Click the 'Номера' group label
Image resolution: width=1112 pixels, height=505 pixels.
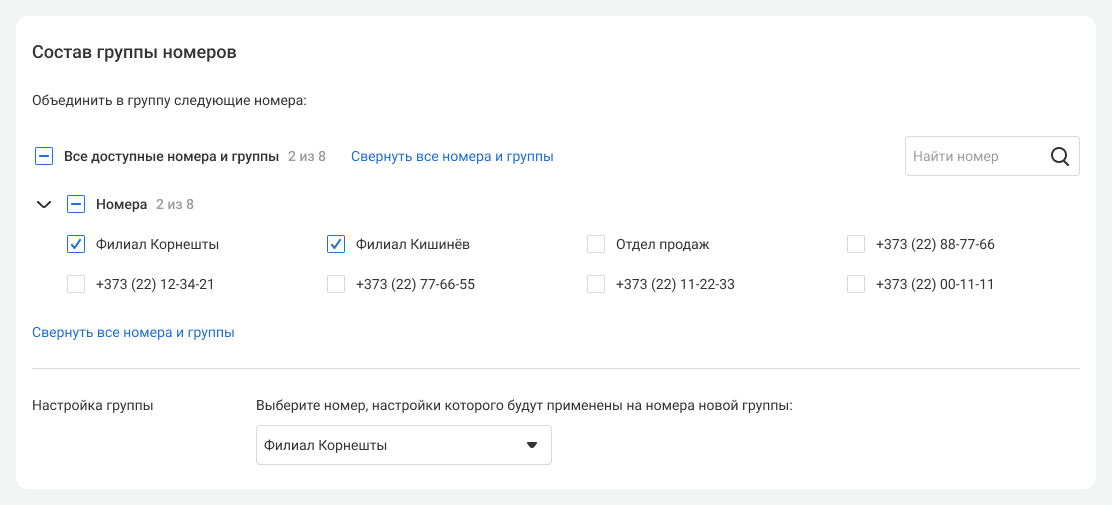click(x=119, y=204)
